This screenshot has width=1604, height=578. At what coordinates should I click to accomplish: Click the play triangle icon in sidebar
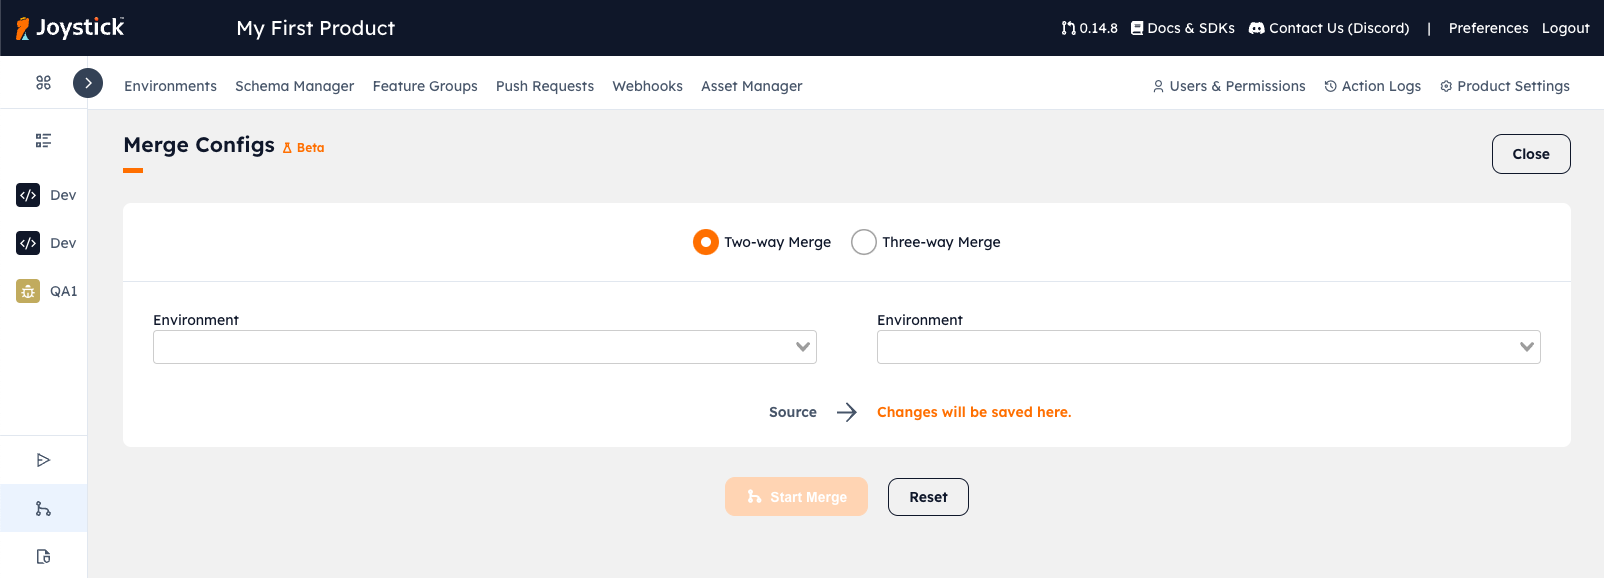43,460
